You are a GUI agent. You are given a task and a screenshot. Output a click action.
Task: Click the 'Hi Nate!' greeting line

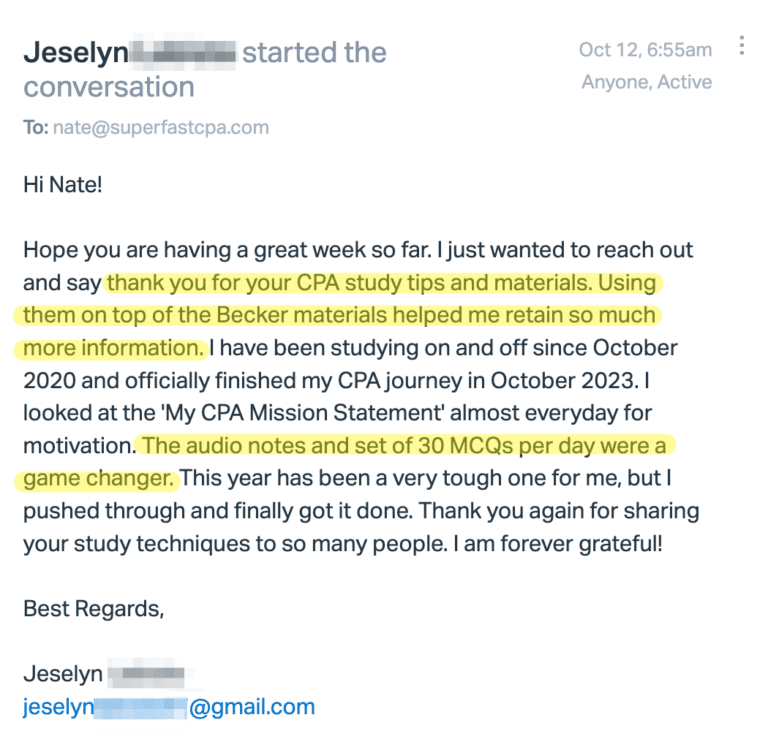click(63, 185)
